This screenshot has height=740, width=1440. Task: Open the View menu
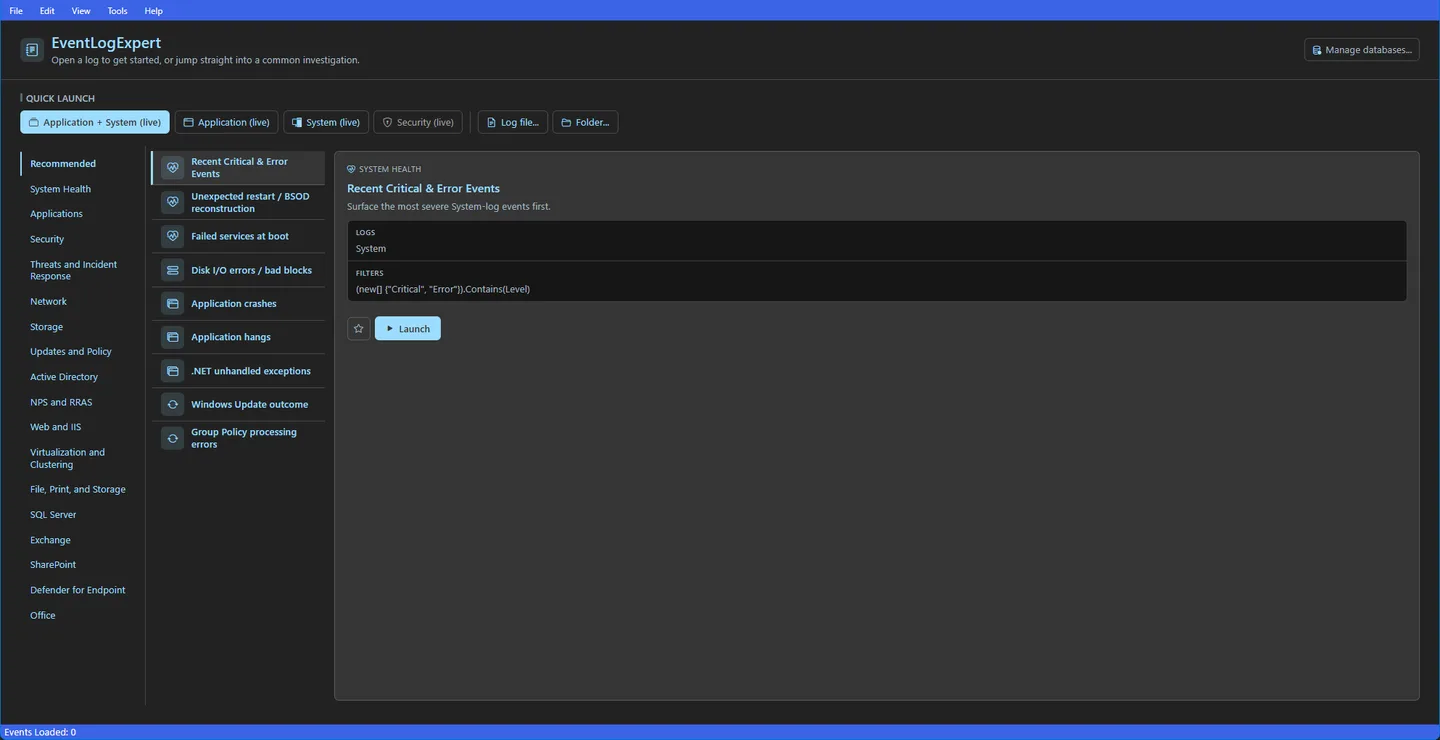(x=81, y=11)
